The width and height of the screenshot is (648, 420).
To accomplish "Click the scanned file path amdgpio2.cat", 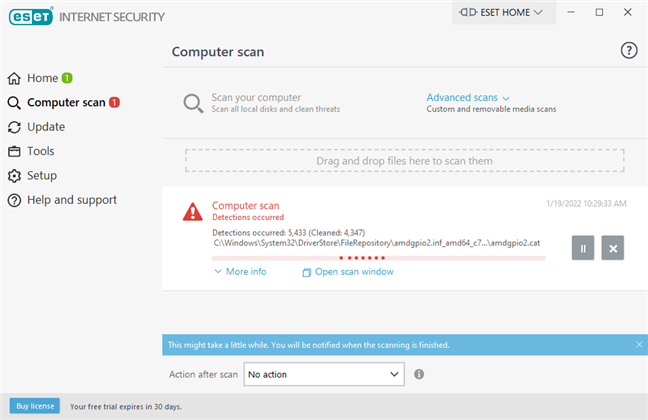I will click(376, 243).
